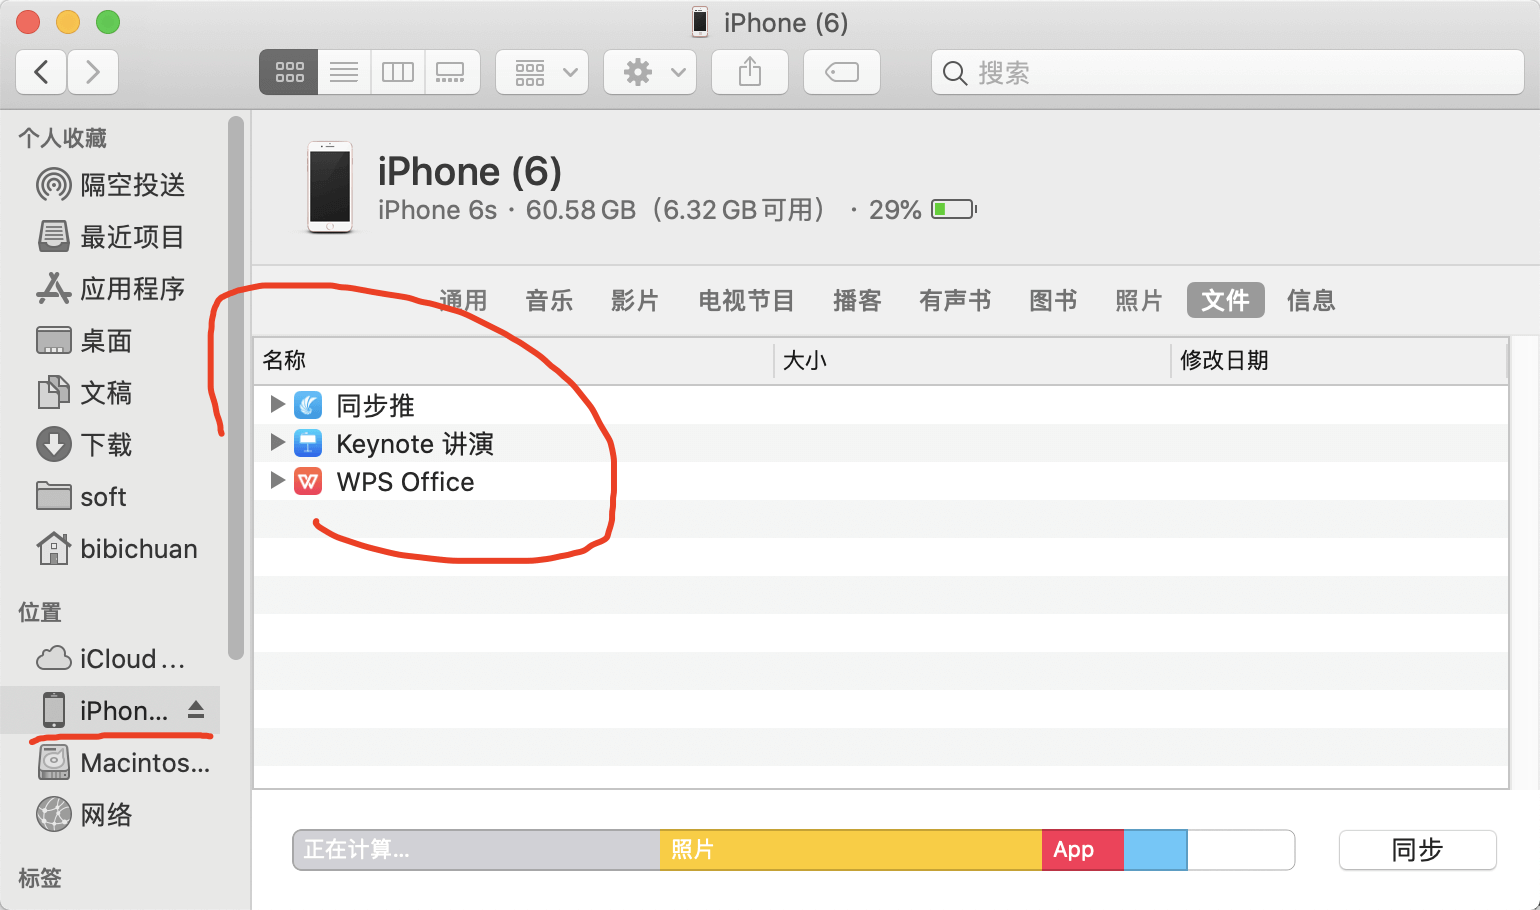Switch to icon view mode

[x=289, y=72]
